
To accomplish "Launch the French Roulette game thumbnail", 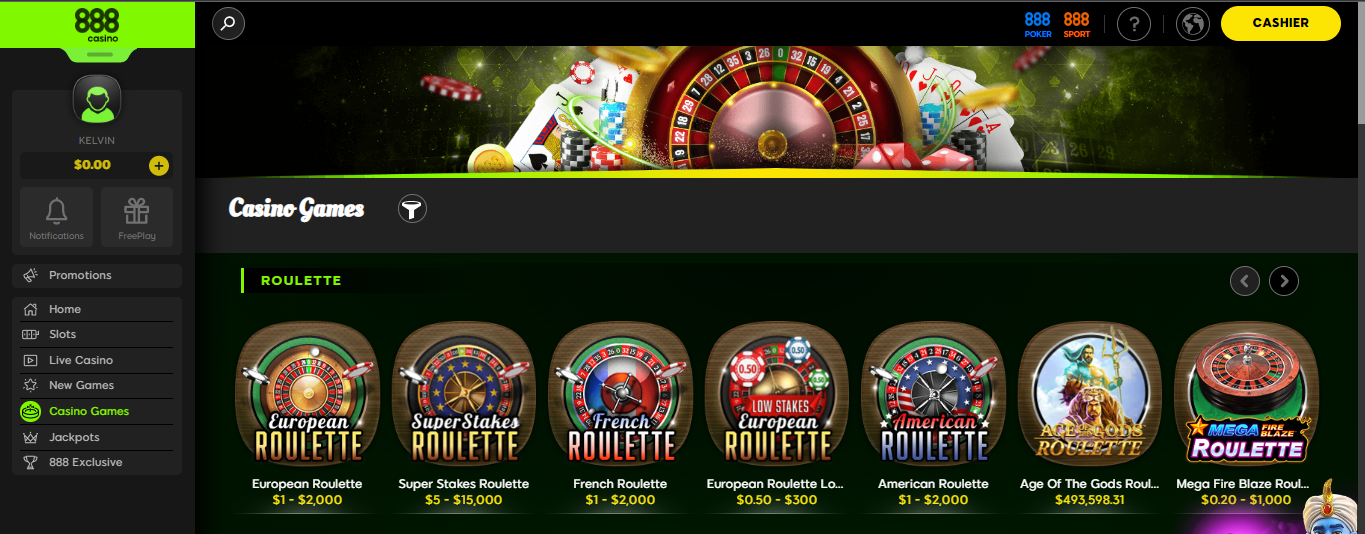I will point(621,393).
